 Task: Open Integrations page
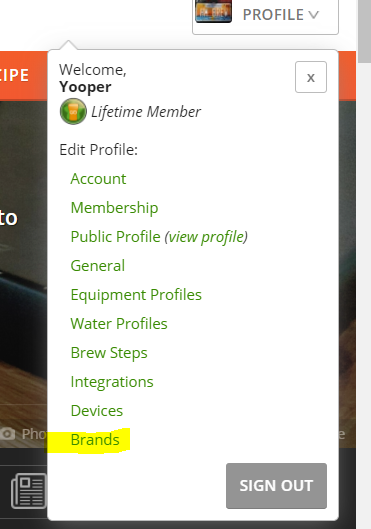(112, 382)
